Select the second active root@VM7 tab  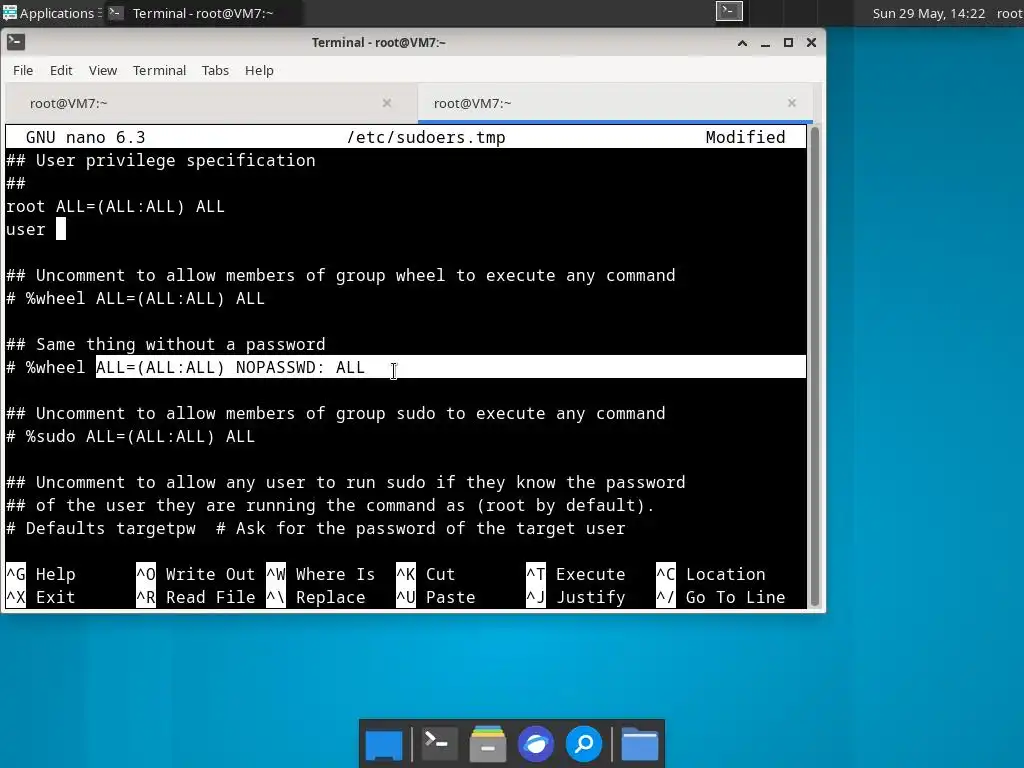[x=615, y=103]
